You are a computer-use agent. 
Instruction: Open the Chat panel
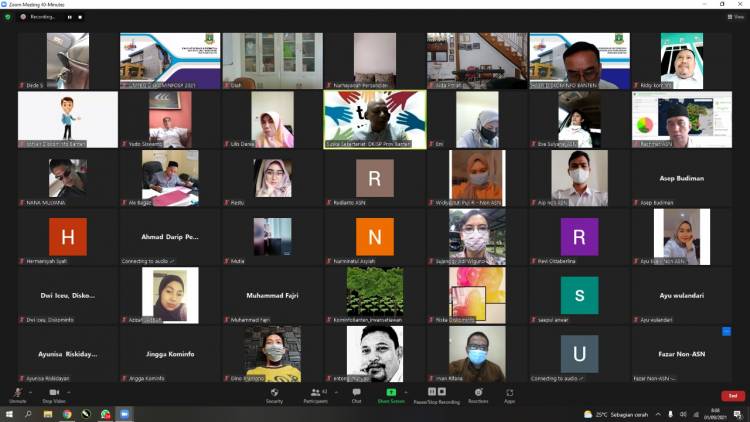point(356,392)
